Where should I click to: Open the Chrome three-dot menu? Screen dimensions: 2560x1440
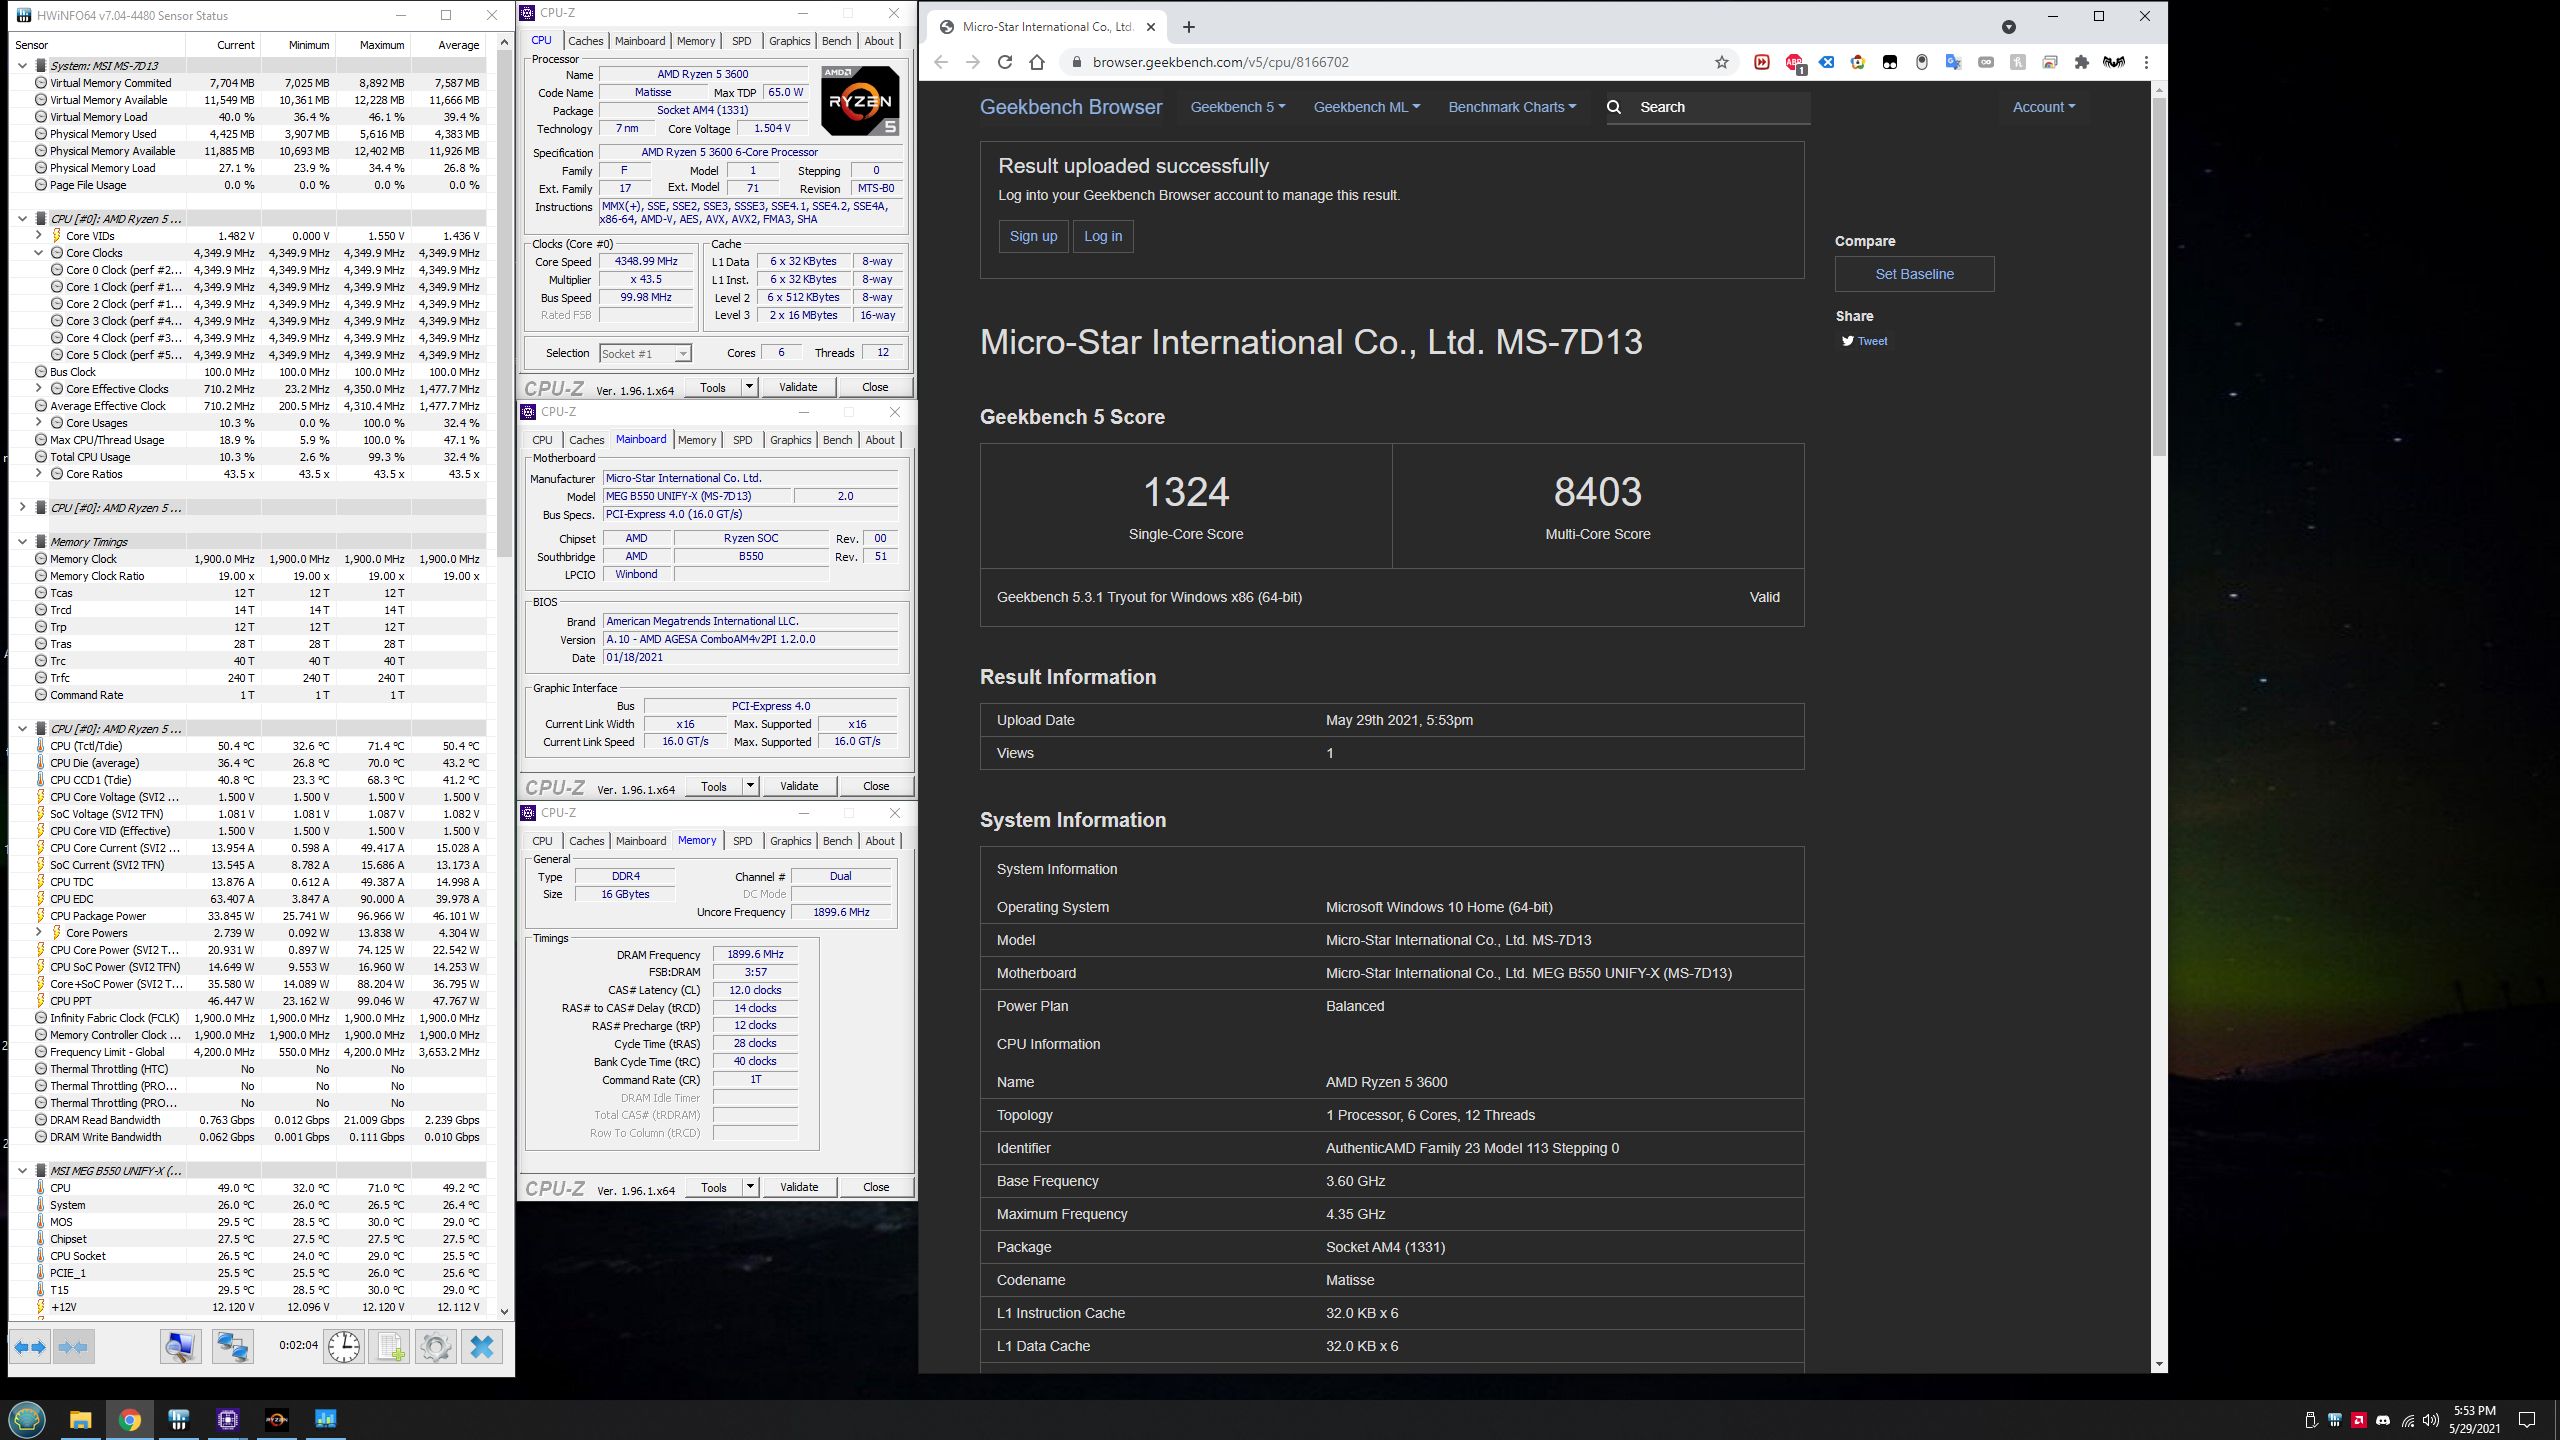(2146, 62)
